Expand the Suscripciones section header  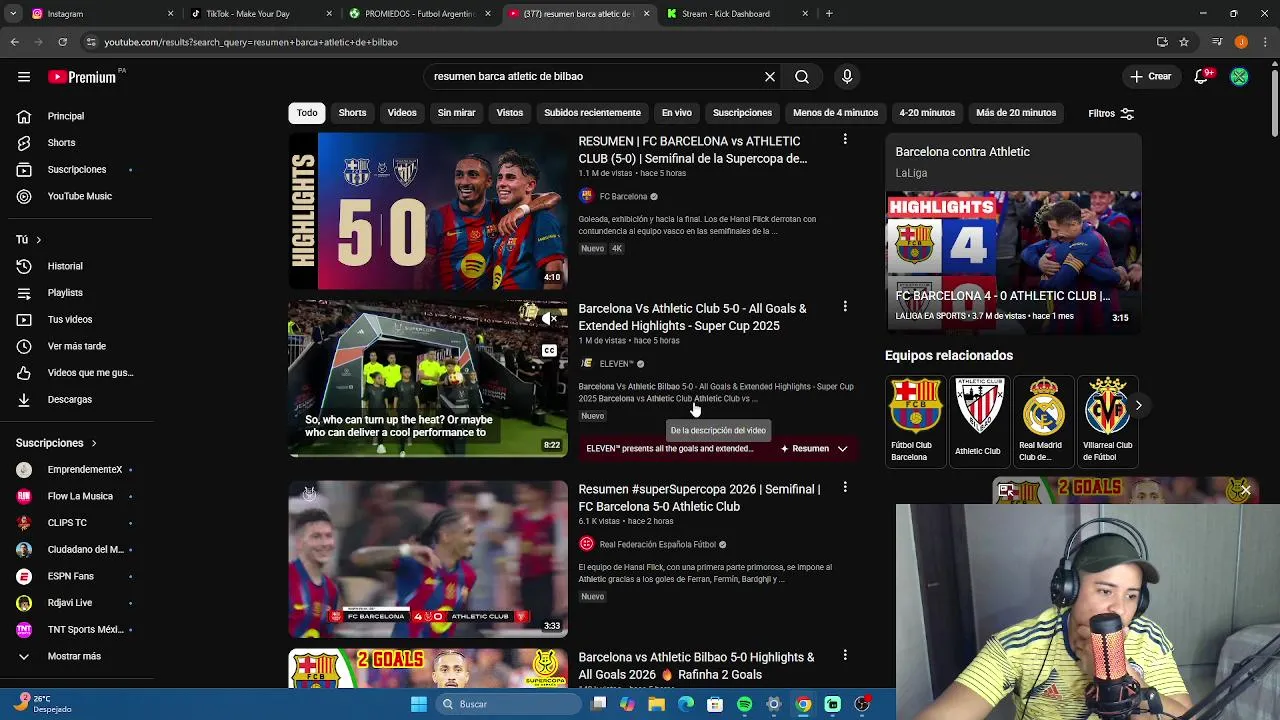pos(56,443)
